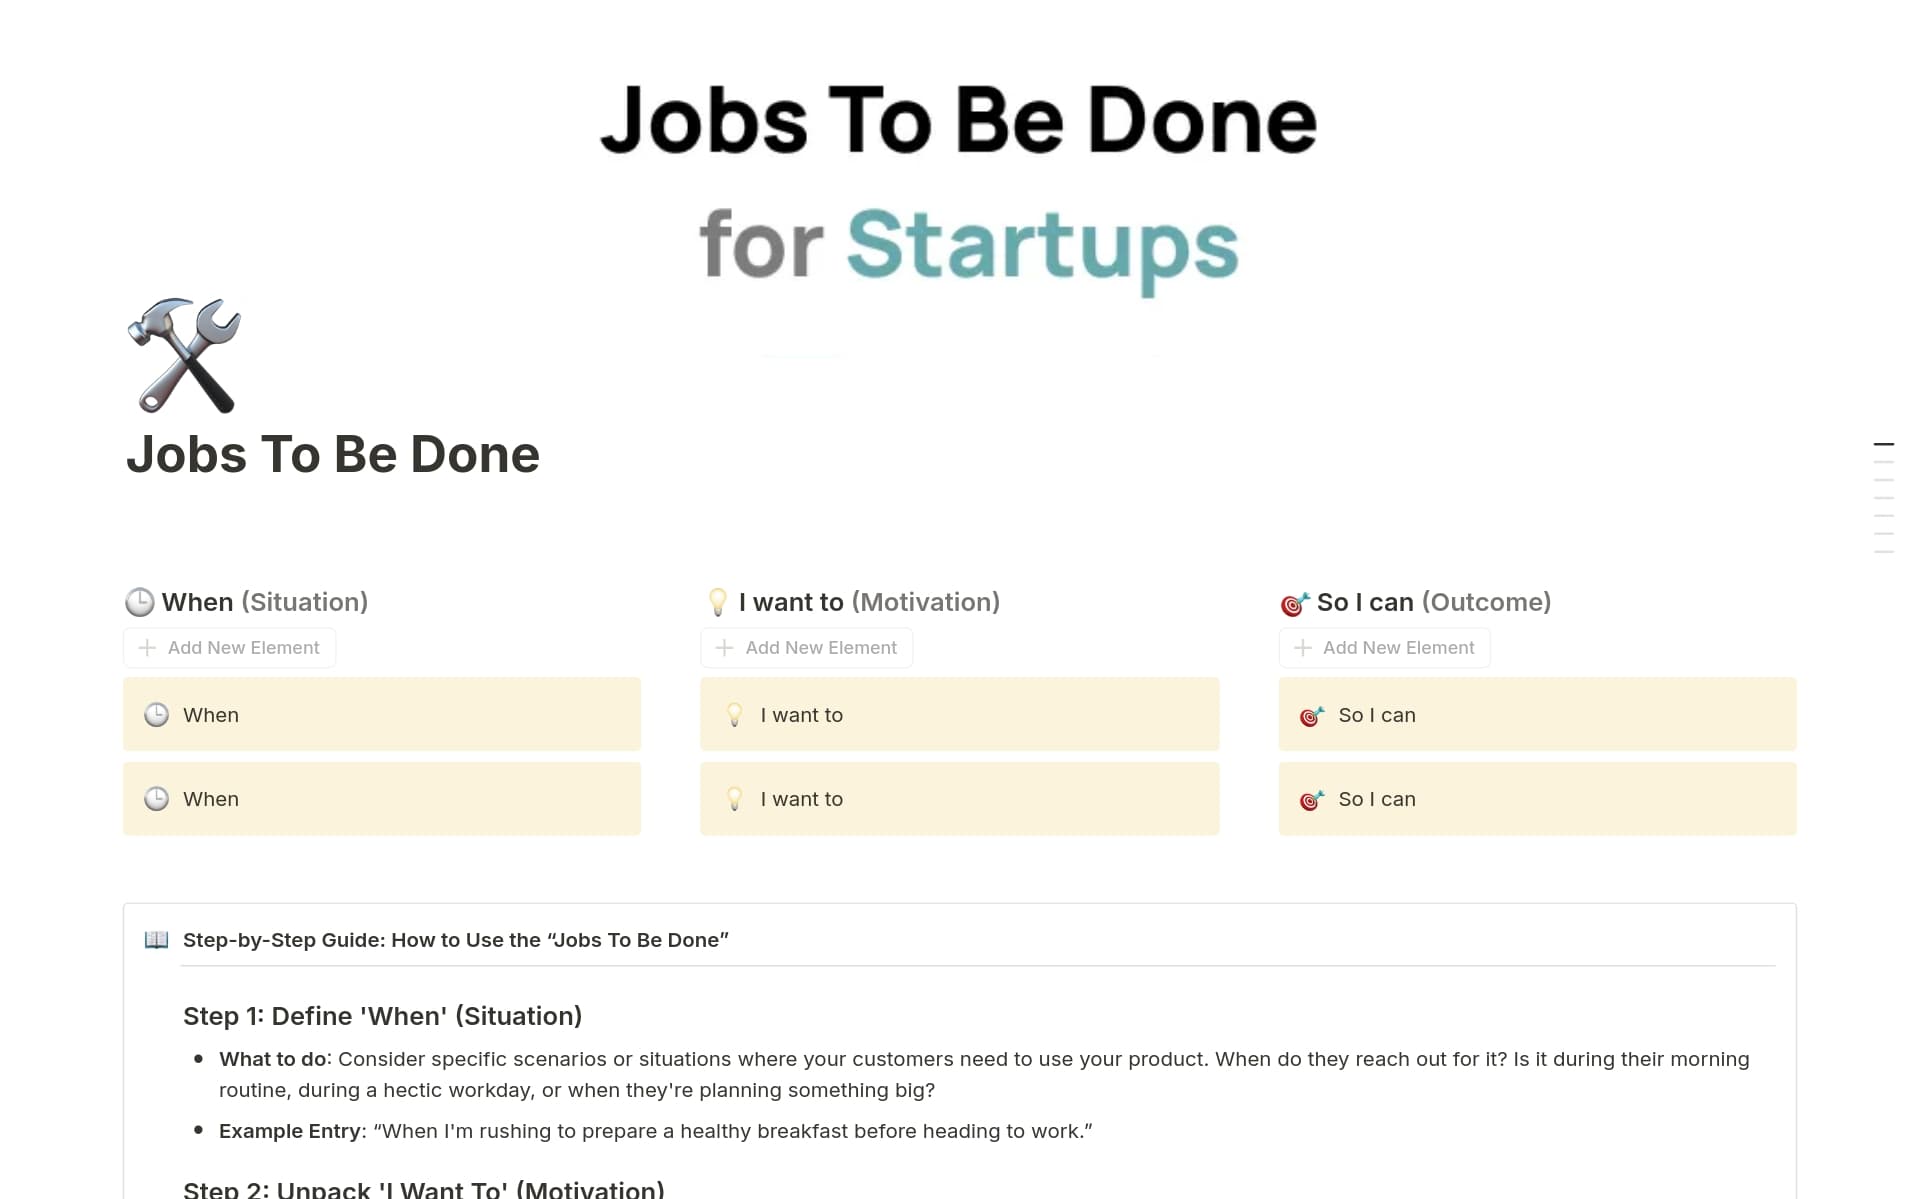The height and width of the screenshot is (1199, 1920).
Task: Click the clock icon inside the first 'When' card
Action: pyautogui.click(x=157, y=715)
